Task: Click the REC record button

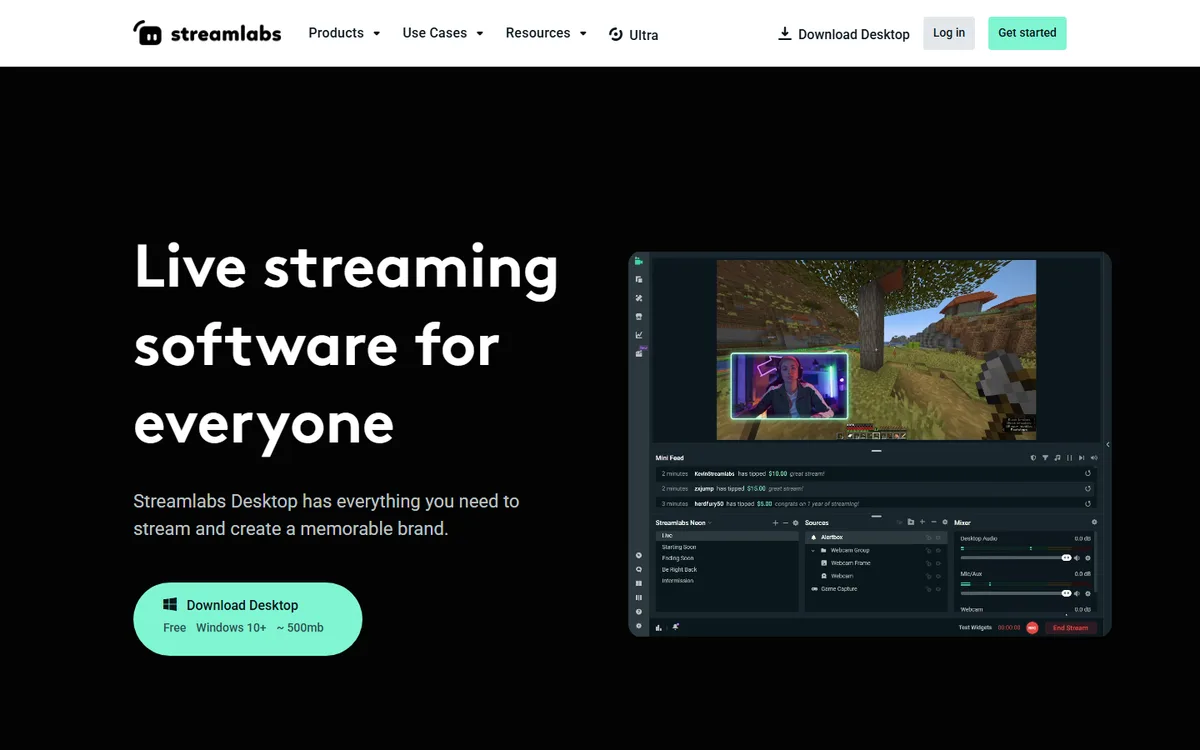Action: 1032,627
